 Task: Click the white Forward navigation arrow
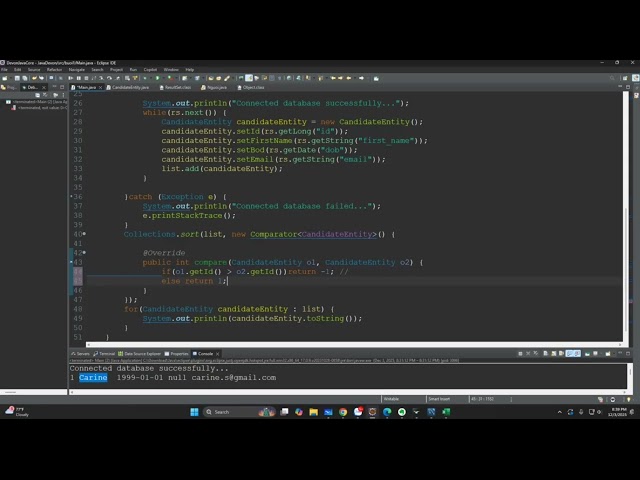[x=361, y=78]
